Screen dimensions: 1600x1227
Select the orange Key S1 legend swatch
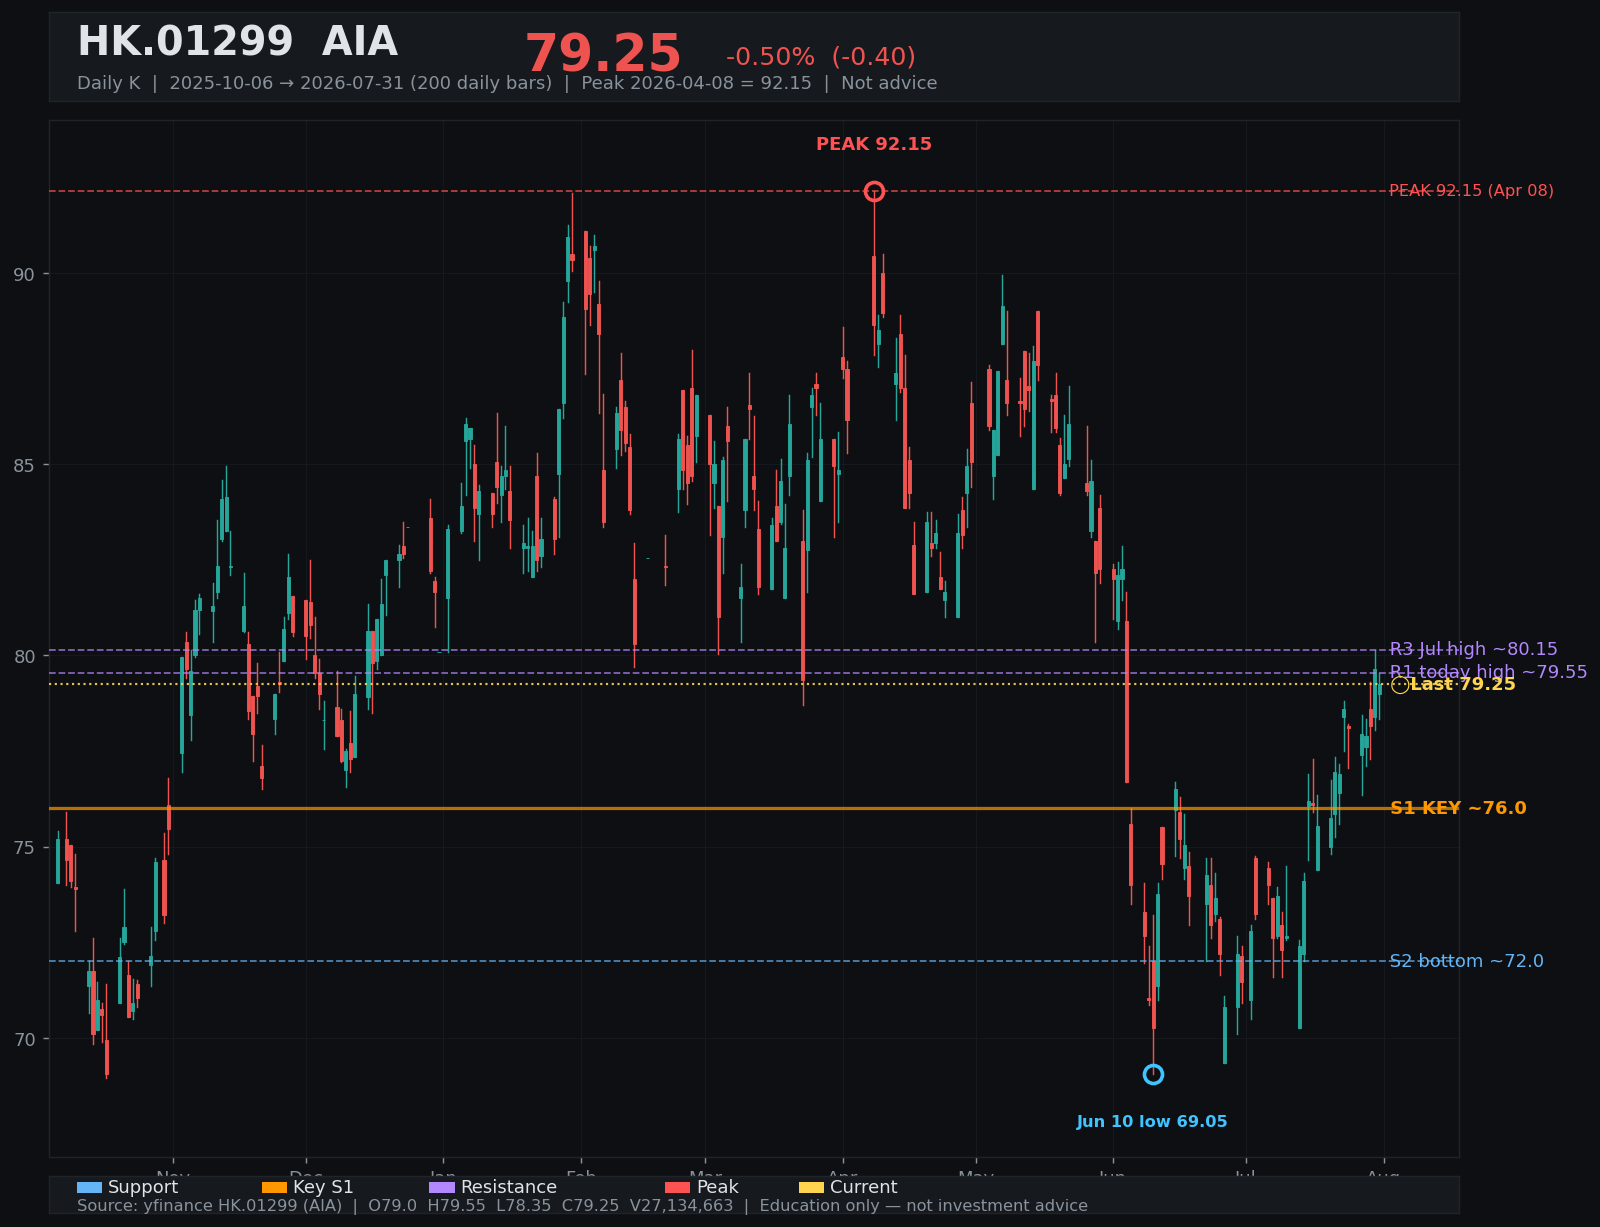(274, 1187)
